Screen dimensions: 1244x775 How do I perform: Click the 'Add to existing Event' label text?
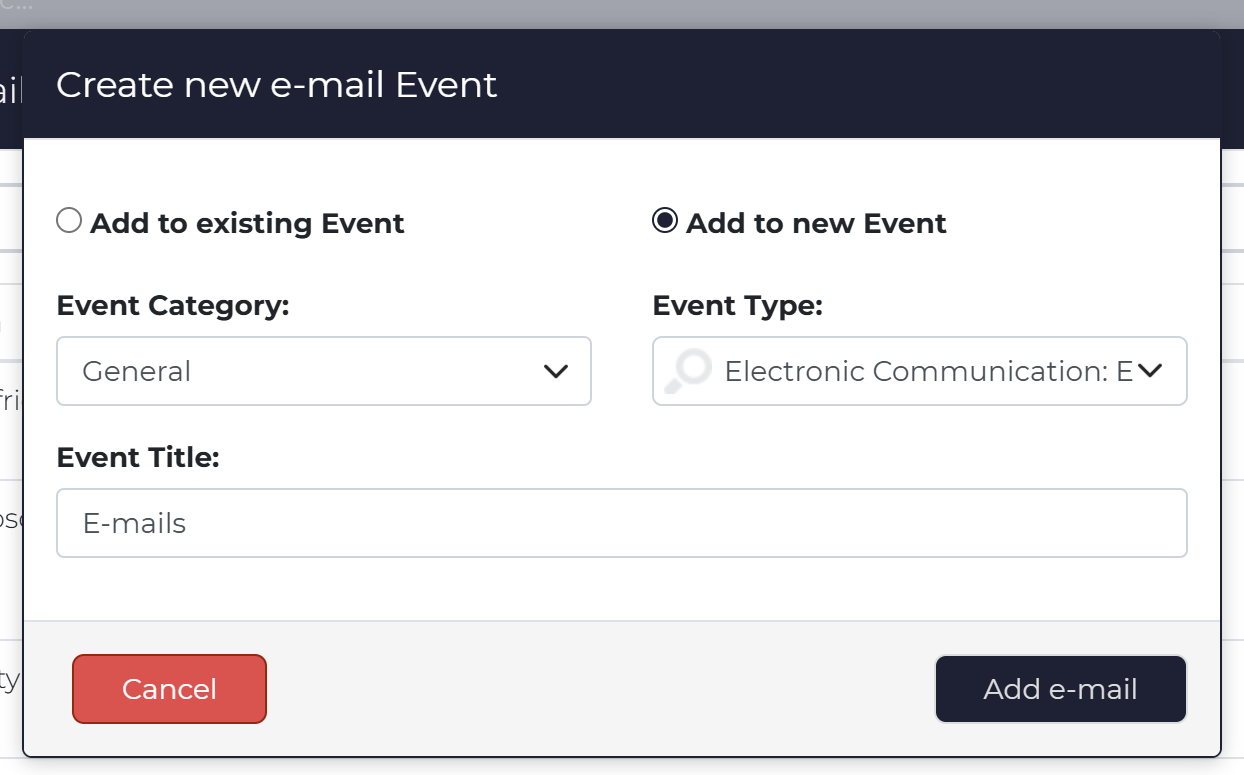click(247, 223)
